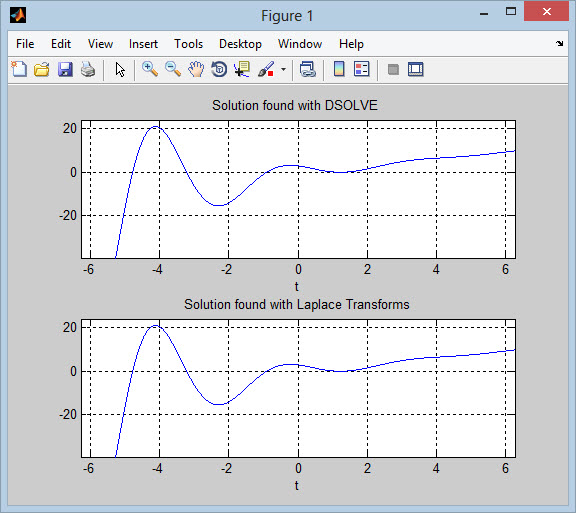Choose the Data Cursor tool
The width and height of the screenshot is (576, 513).
point(242,69)
